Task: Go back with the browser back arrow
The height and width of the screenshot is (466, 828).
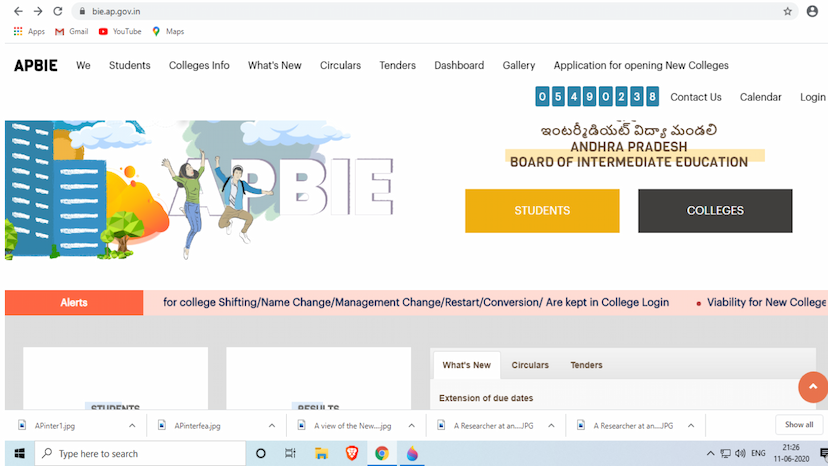Action: (x=18, y=11)
